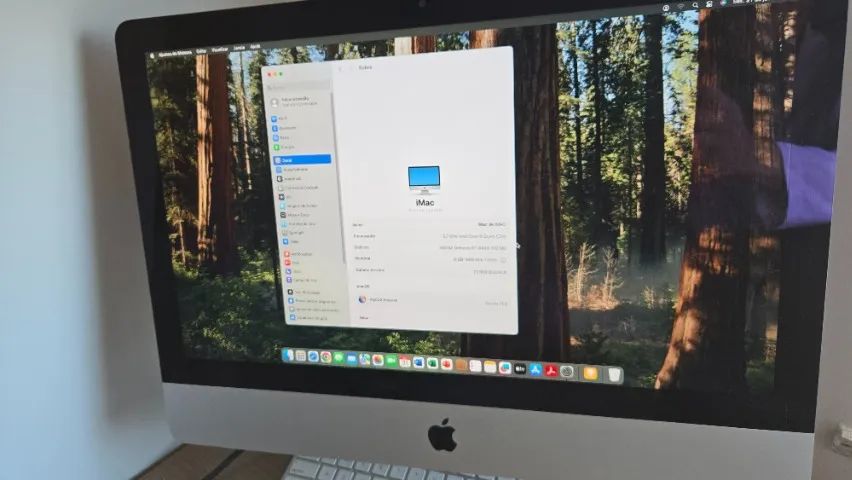Click the iMac computer image

click(424, 180)
